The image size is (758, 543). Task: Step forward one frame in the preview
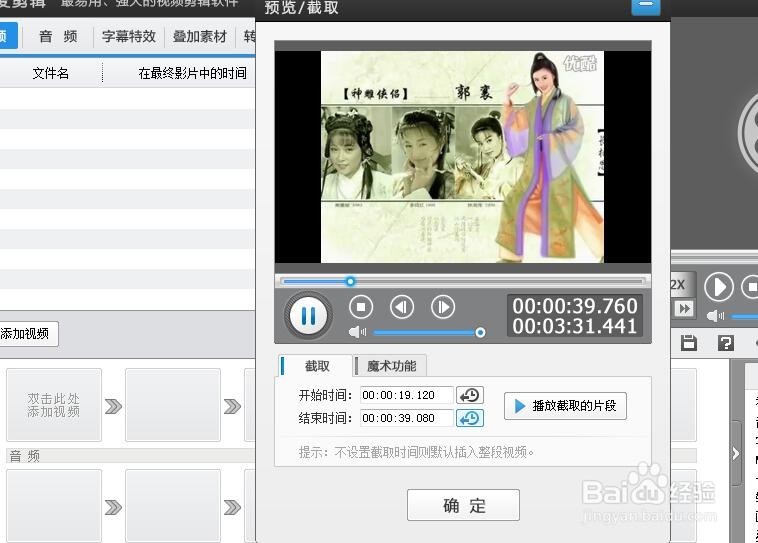coord(443,307)
